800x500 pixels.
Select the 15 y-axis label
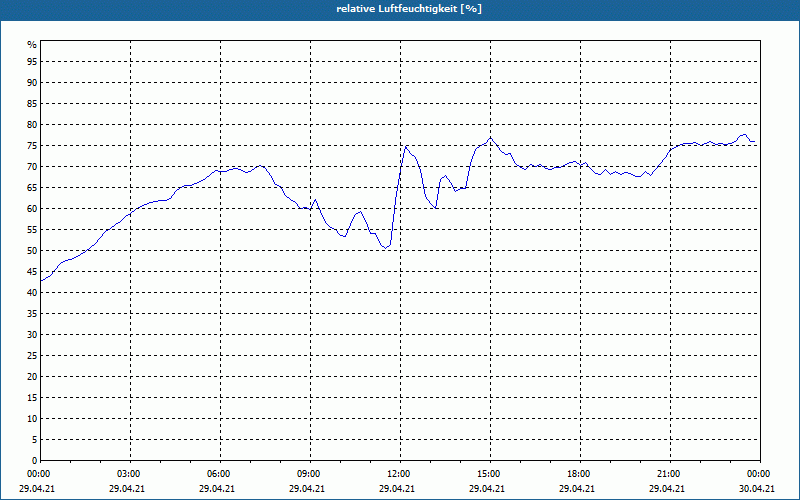[x=32, y=397]
